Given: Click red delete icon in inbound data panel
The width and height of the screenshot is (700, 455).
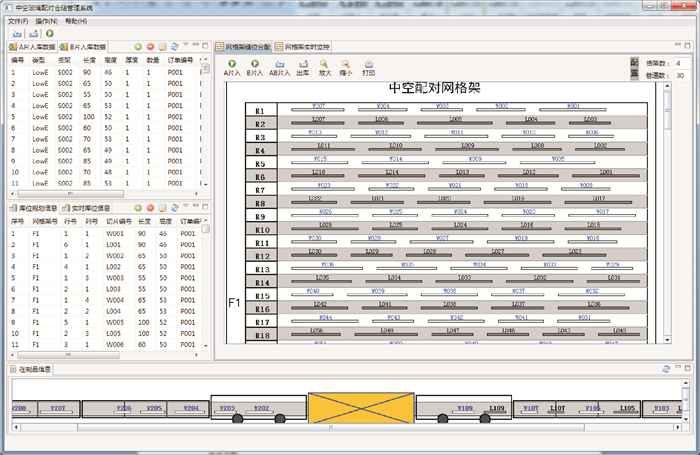Looking at the screenshot, I should (x=150, y=47).
